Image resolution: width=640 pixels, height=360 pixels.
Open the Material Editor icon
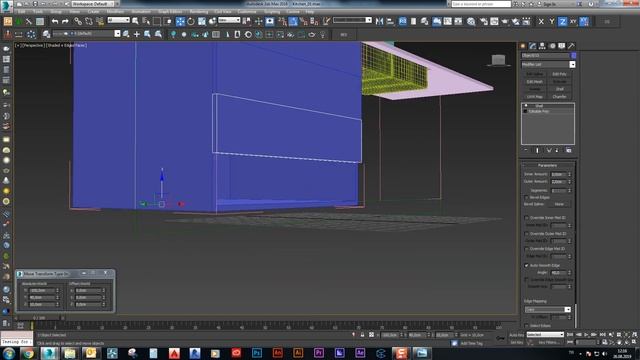471,21
